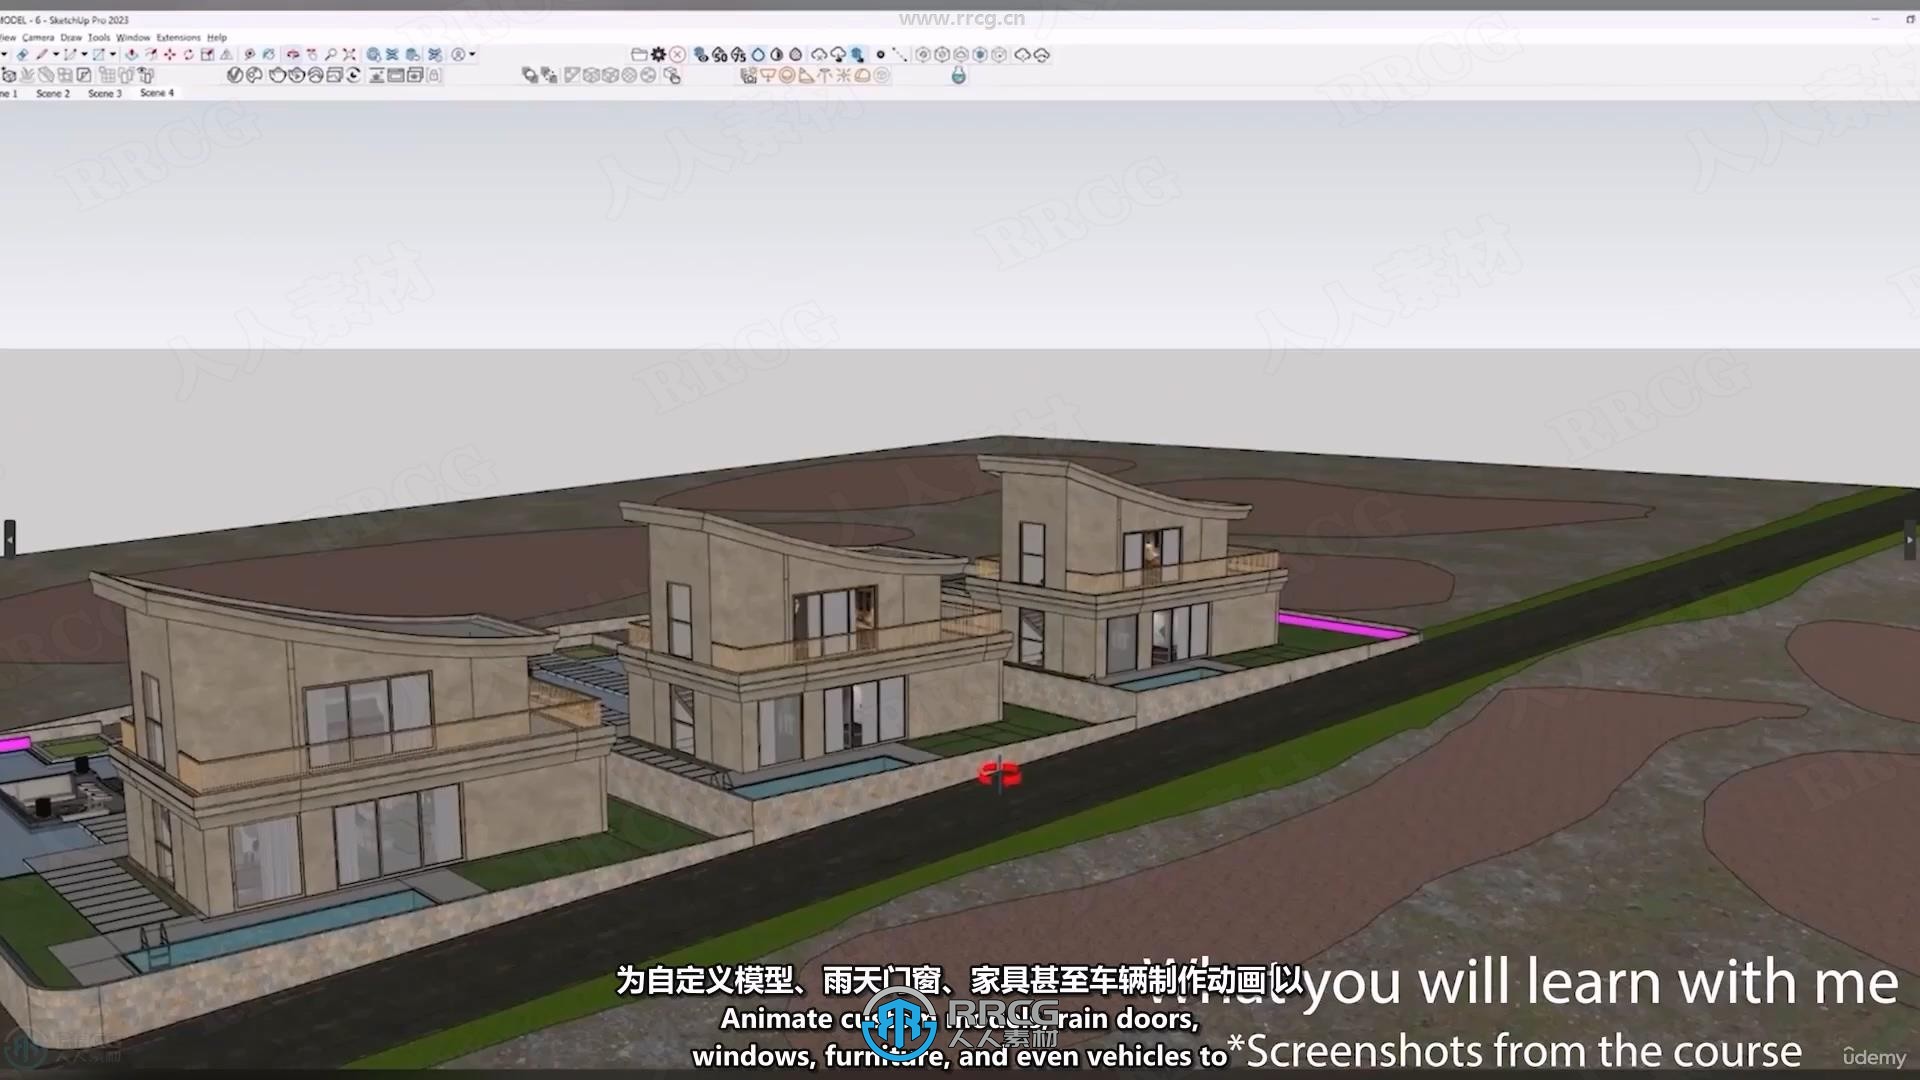This screenshot has width=1920, height=1080.
Task: Activate the Pan hand tool
Action: (x=312, y=54)
